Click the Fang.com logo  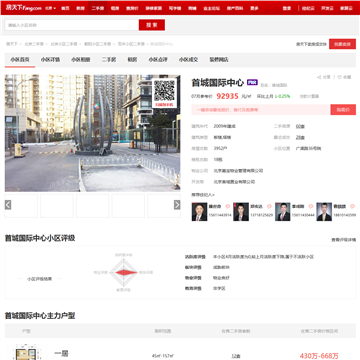tap(24, 8)
